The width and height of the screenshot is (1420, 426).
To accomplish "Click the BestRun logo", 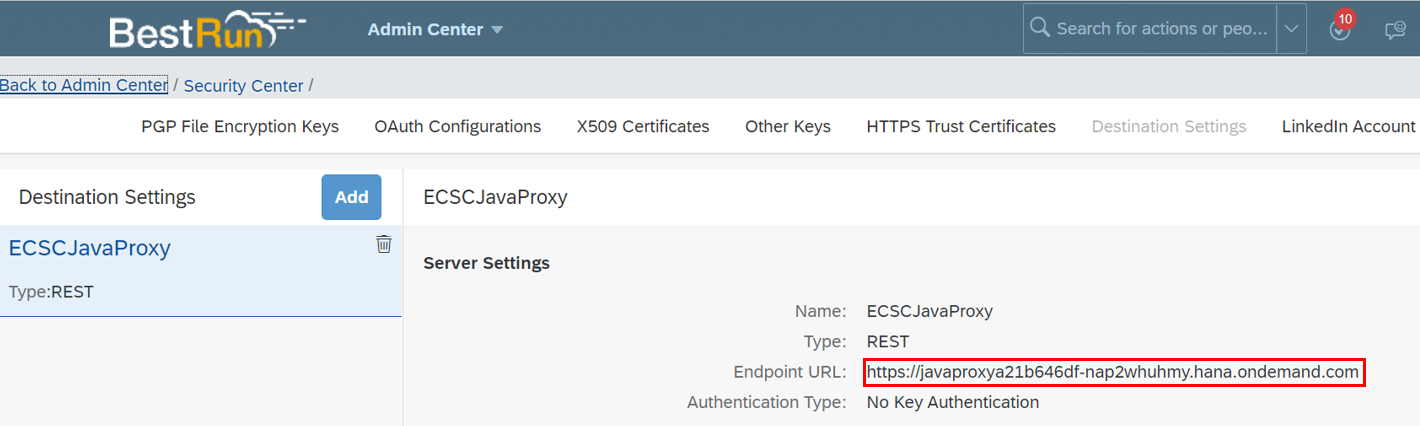I will click(x=207, y=30).
